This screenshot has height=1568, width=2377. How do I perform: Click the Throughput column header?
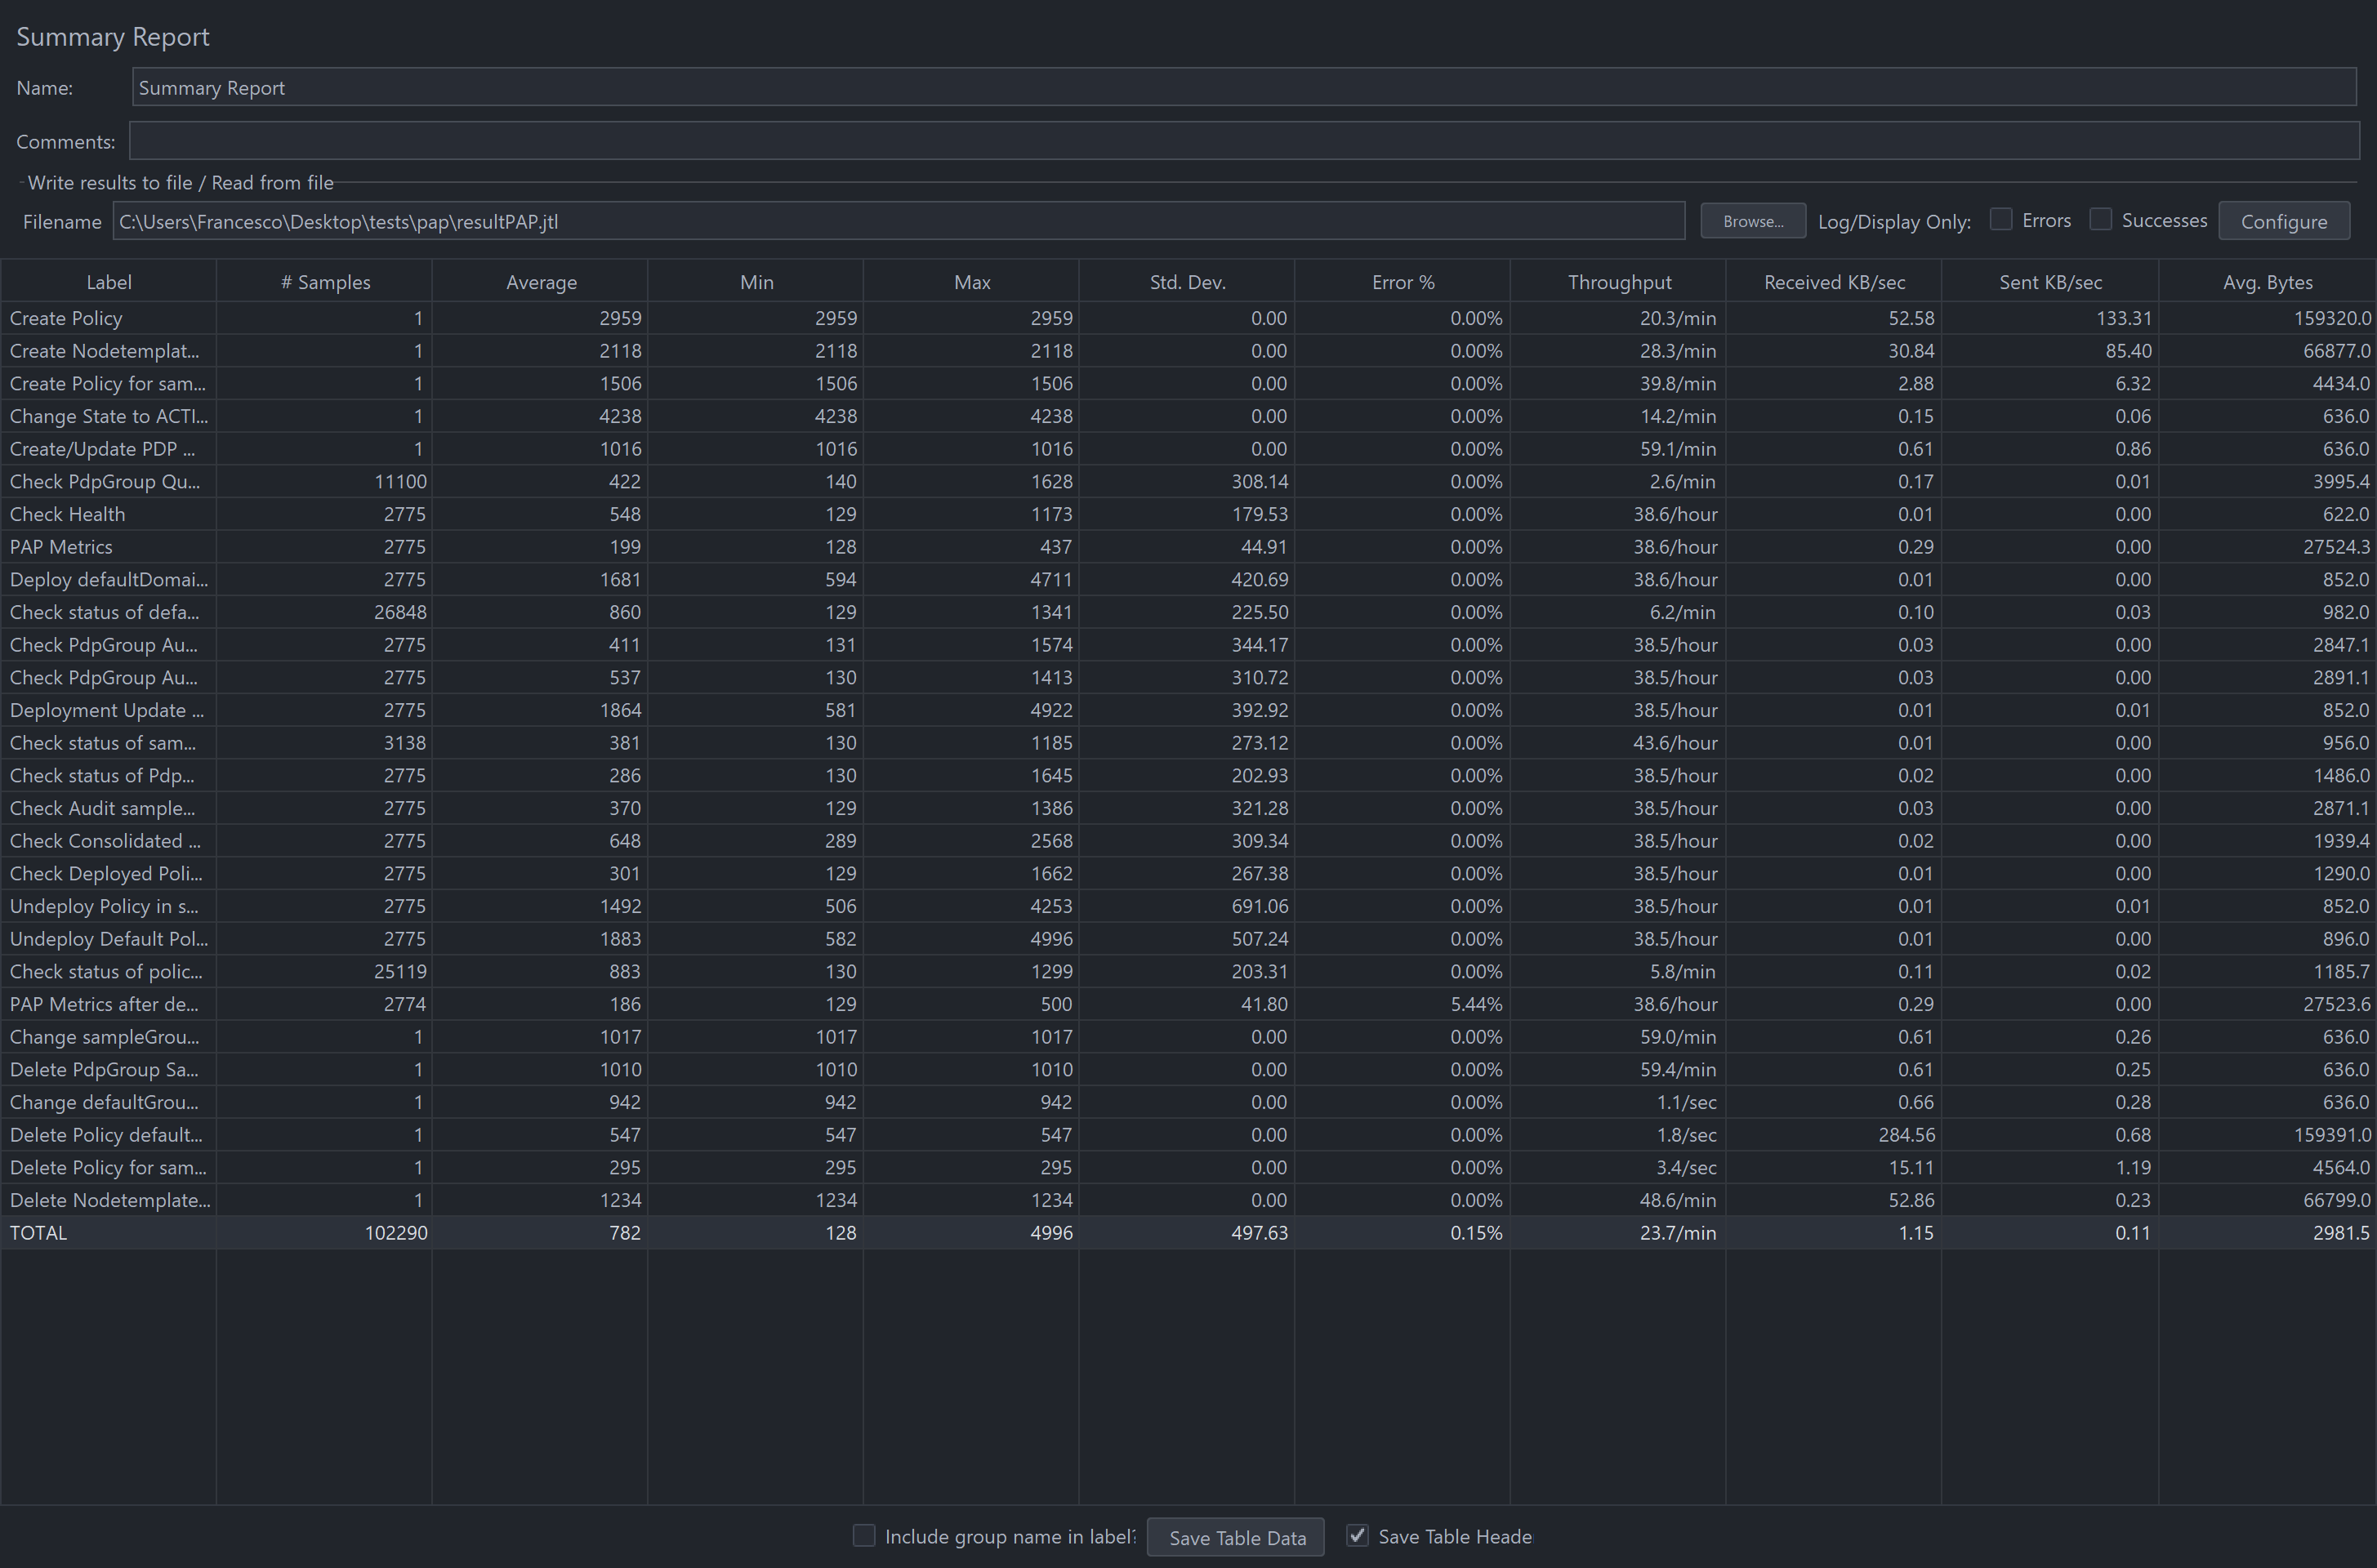pyautogui.click(x=1618, y=282)
